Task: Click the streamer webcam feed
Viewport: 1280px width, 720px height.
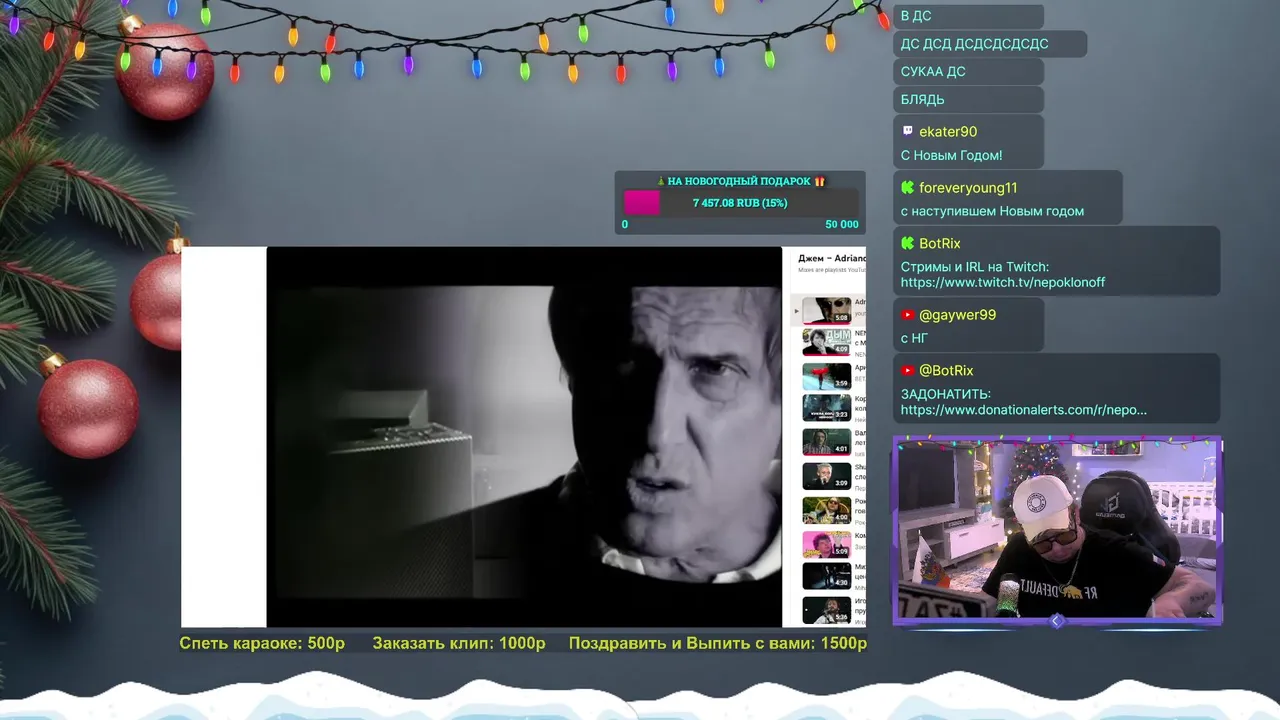Action: point(1058,530)
